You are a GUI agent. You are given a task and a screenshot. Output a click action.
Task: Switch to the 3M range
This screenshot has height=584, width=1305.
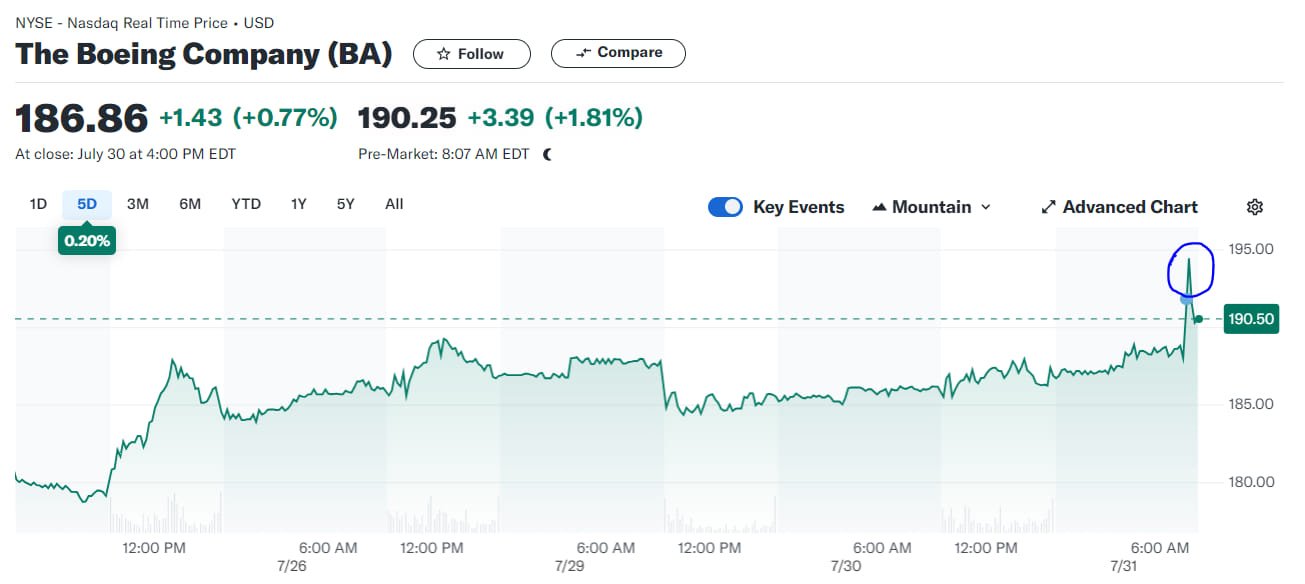[138, 204]
